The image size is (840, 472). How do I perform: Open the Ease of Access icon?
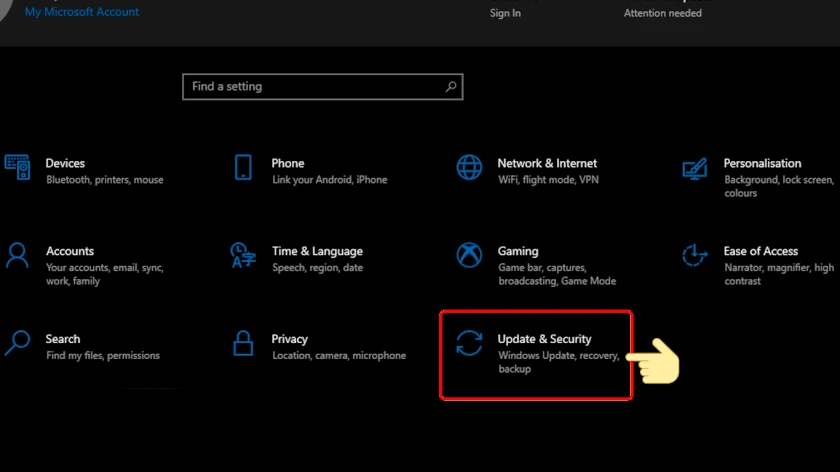tap(695, 255)
